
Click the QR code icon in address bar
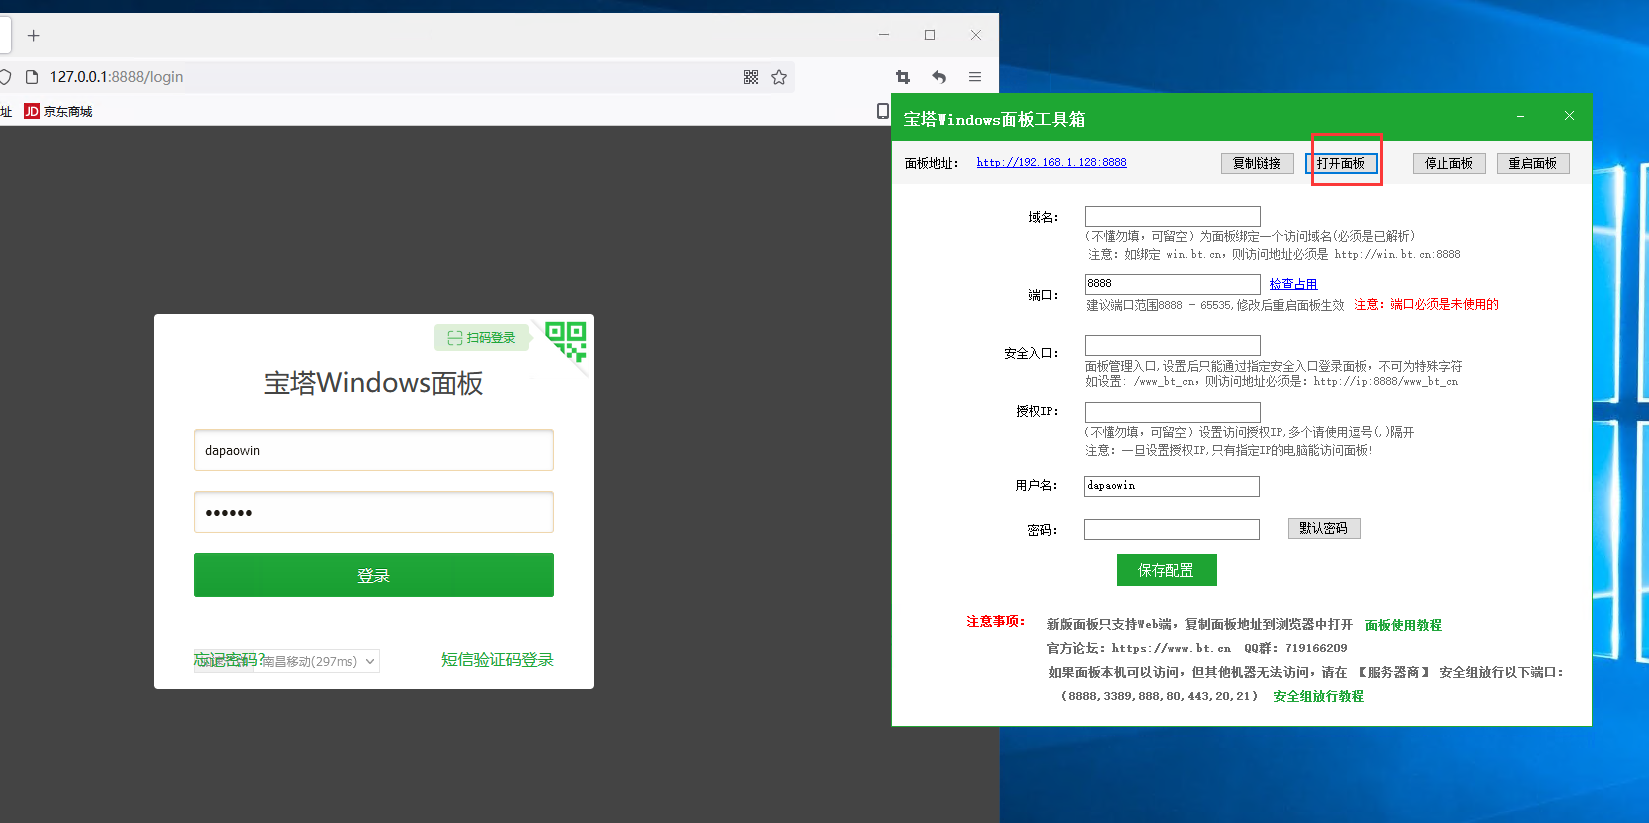pos(751,77)
